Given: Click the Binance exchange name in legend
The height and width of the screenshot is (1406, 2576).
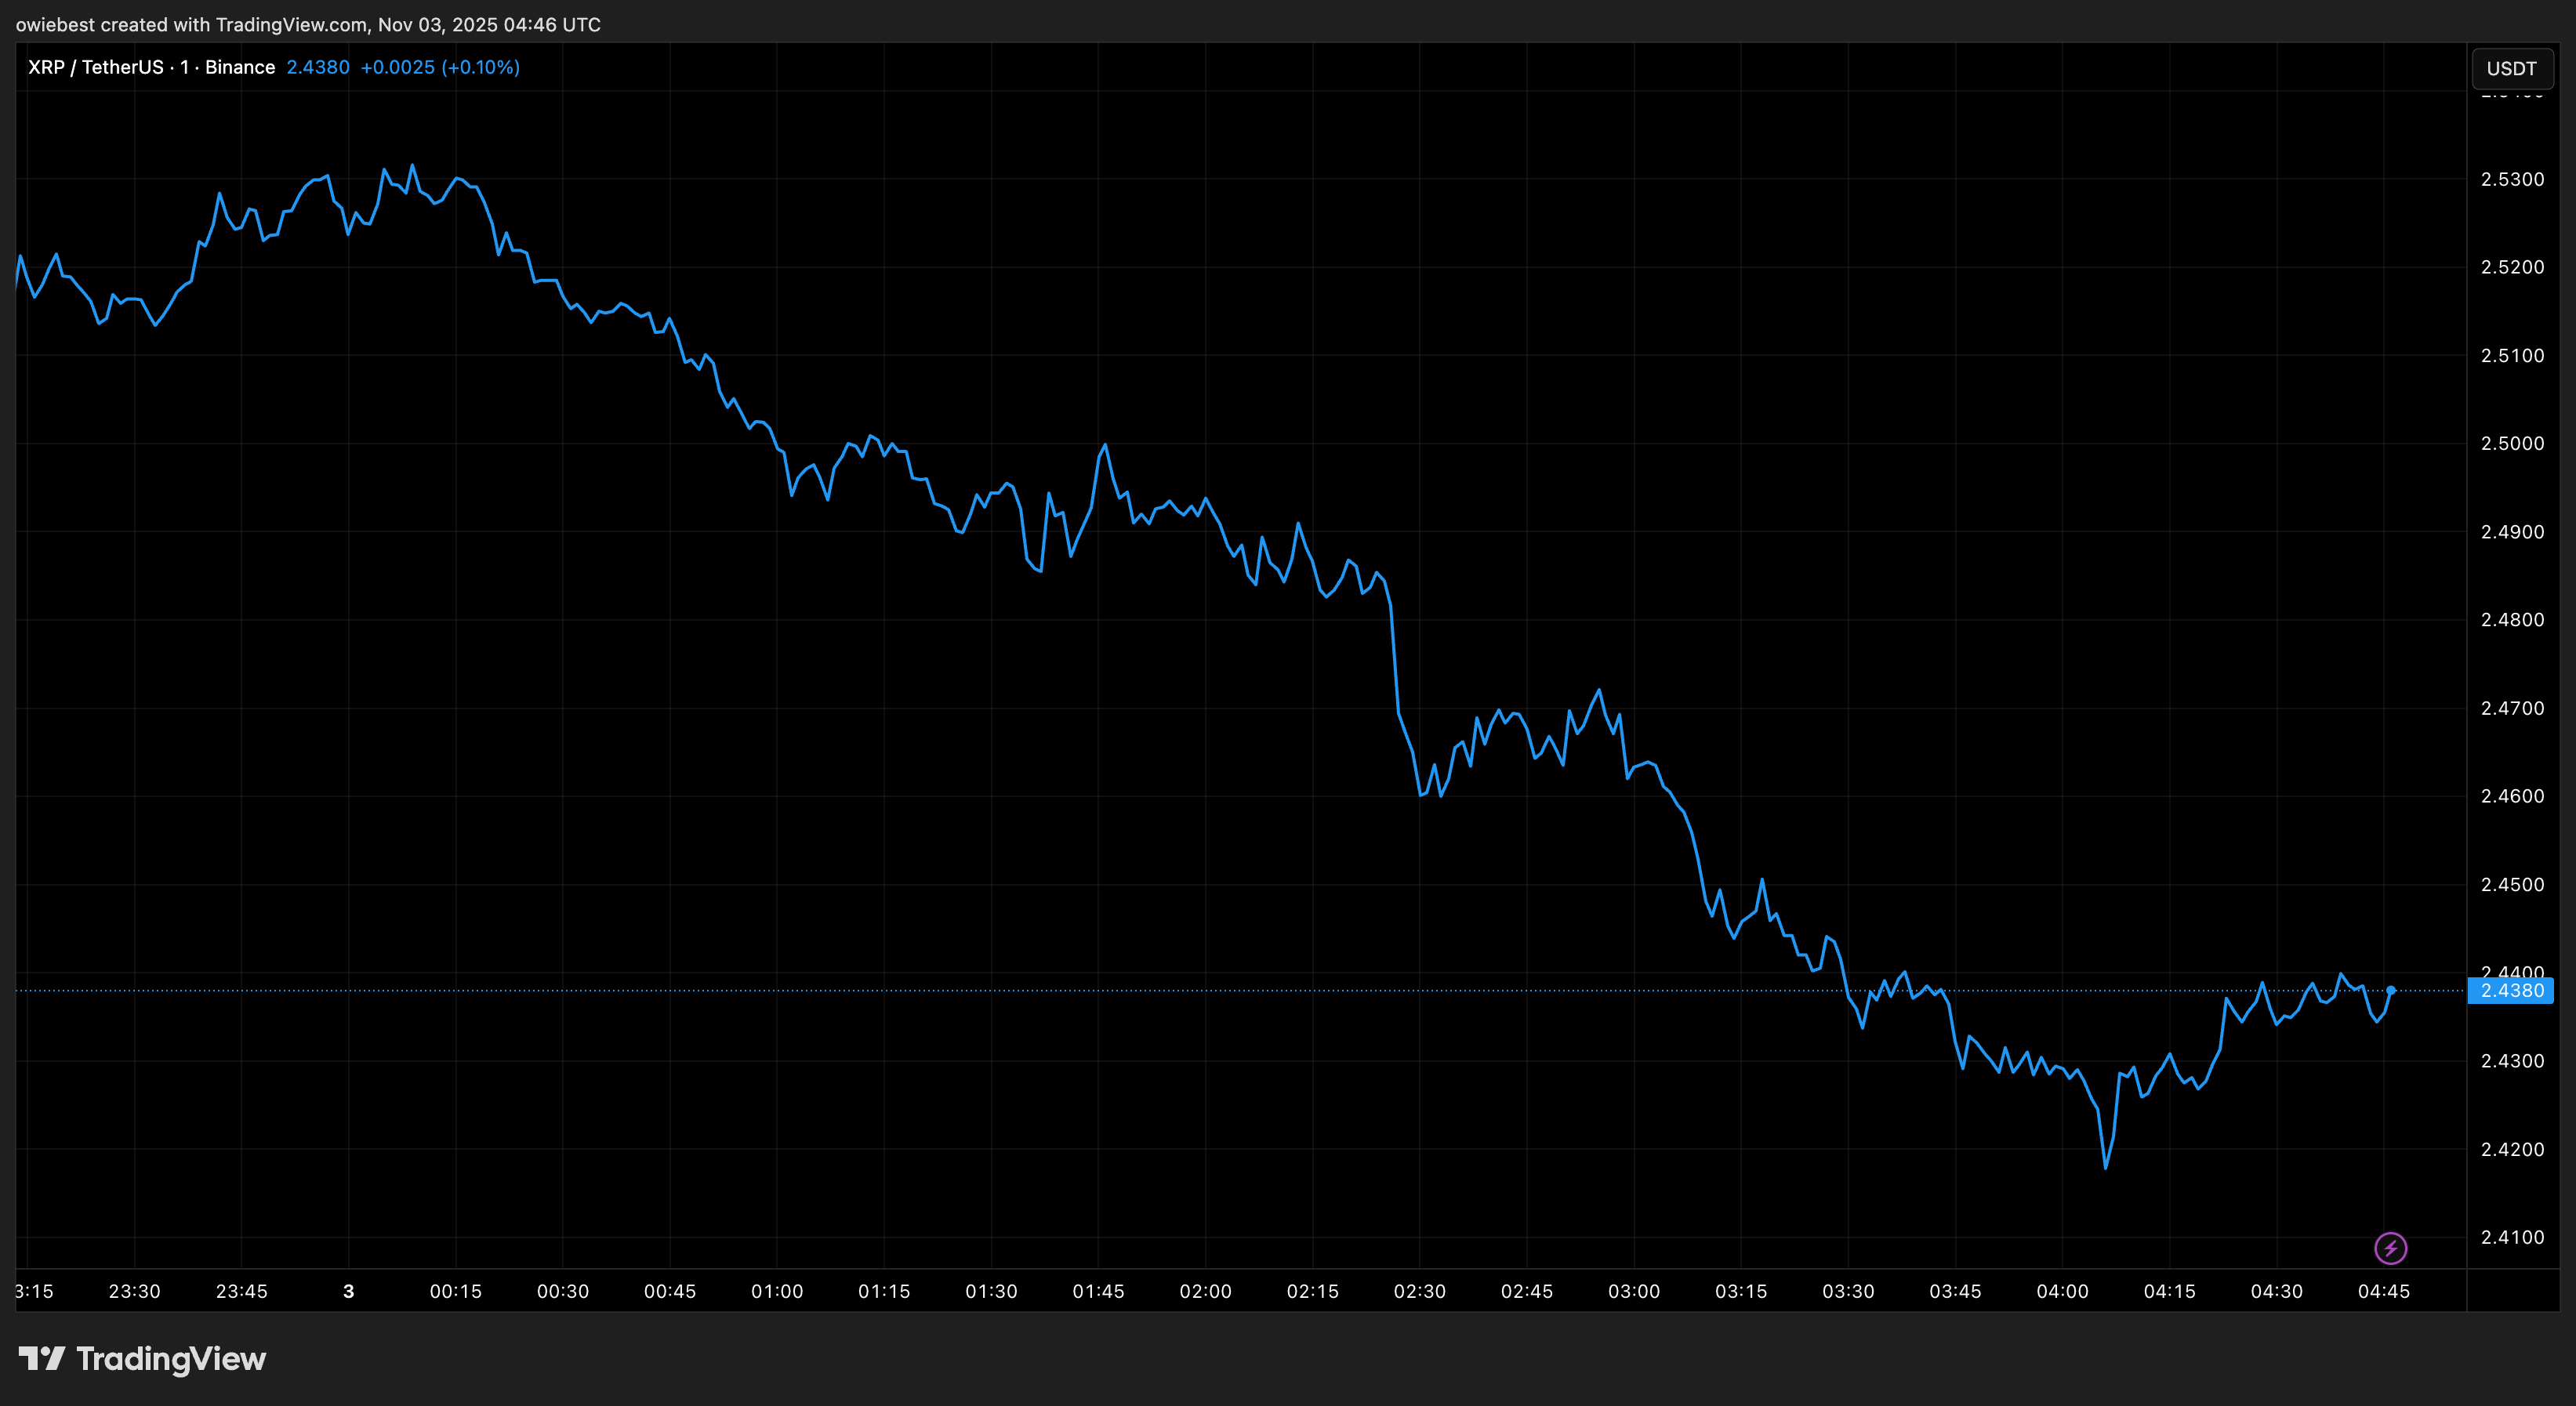Looking at the screenshot, I should [240, 67].
